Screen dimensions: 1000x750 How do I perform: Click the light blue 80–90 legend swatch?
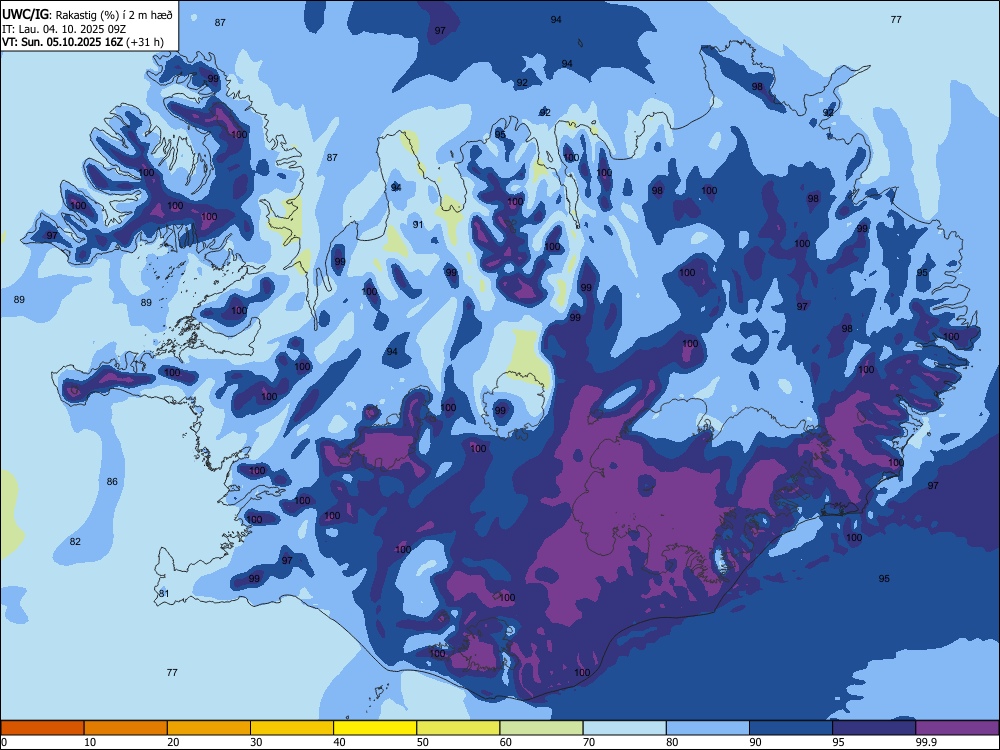pyautogui.click(x=708, y=728)
